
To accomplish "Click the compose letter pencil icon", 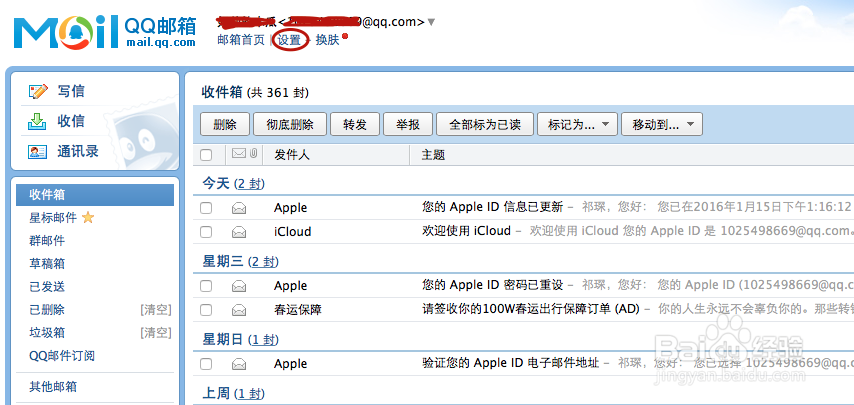I will 38,91.
